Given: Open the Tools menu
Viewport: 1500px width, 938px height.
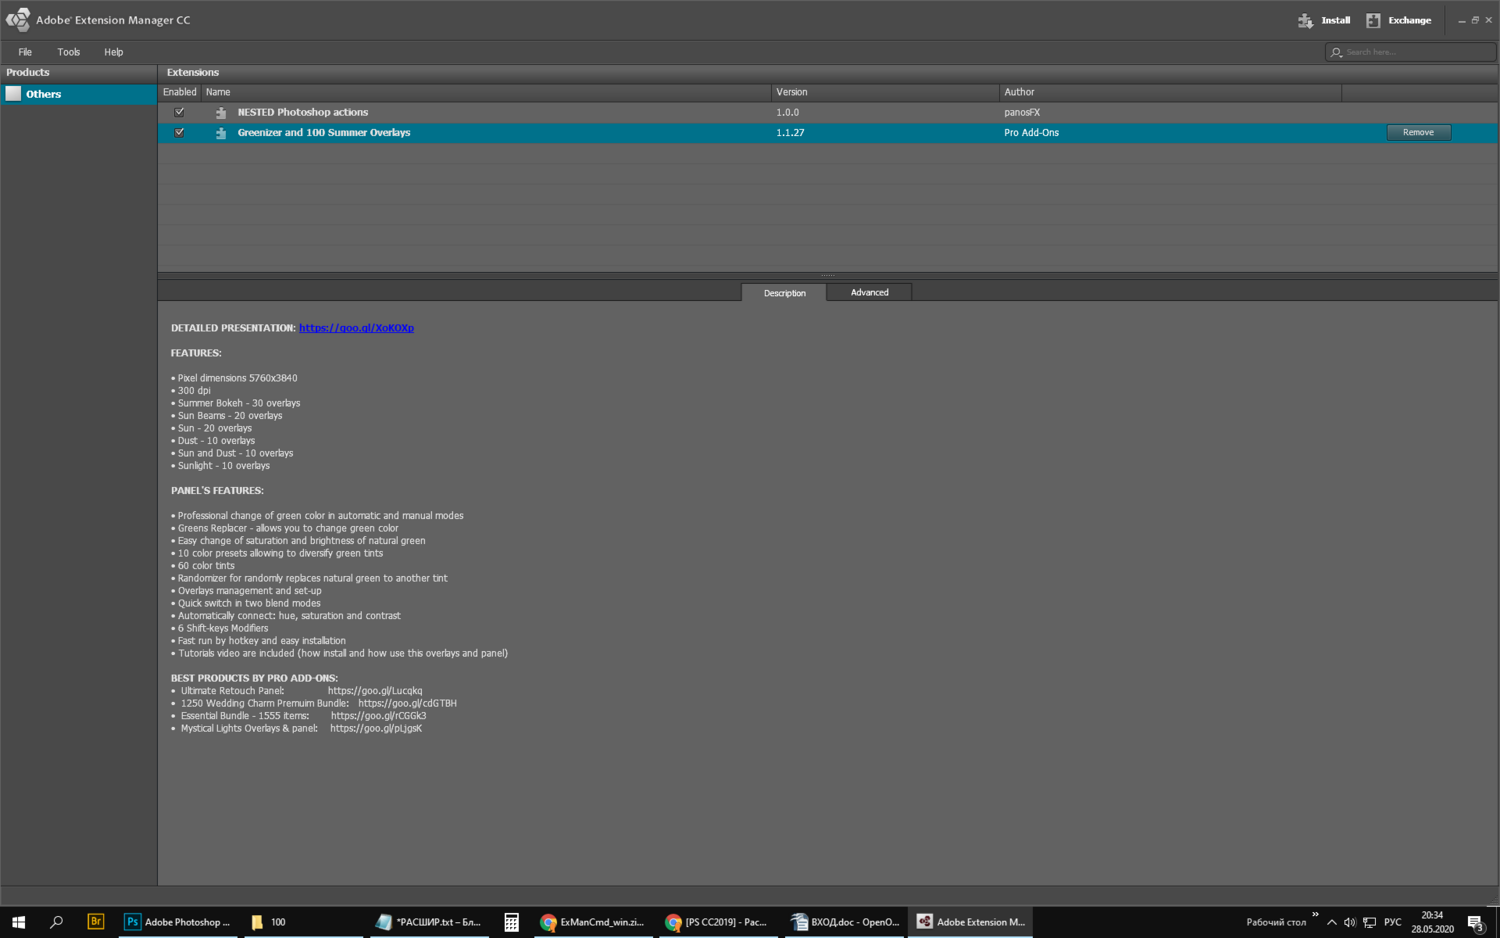Looking at the screenshot, I should pyautogui.click(x=68, y=52).
